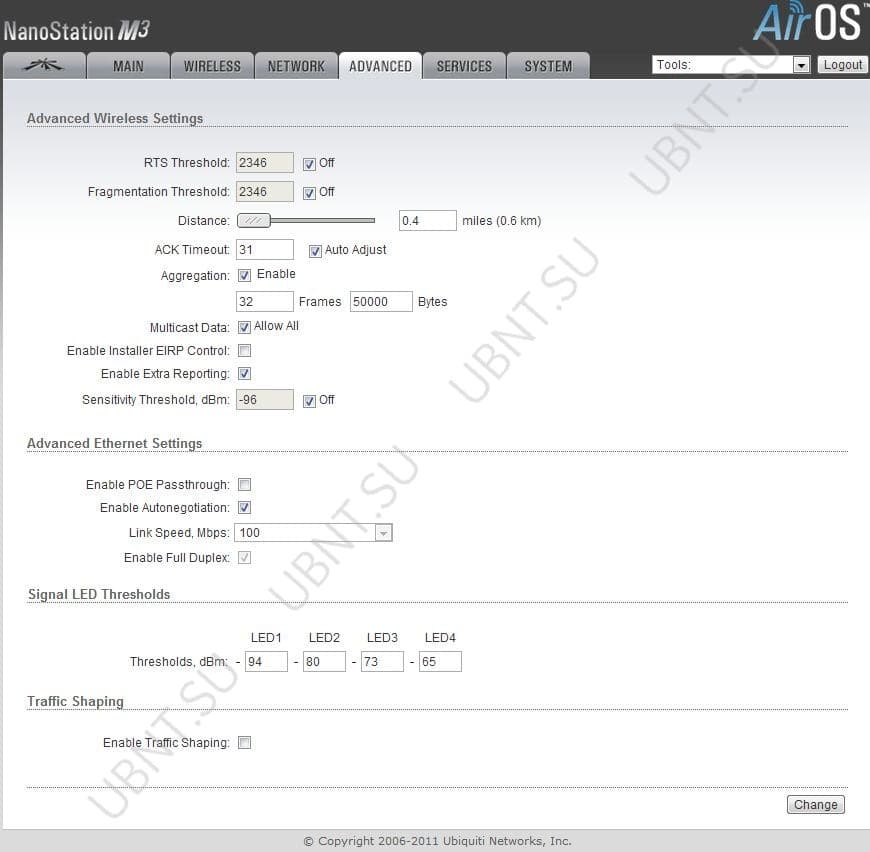
Task: Open the WIRELESS tab
Action: pos(212,66)
